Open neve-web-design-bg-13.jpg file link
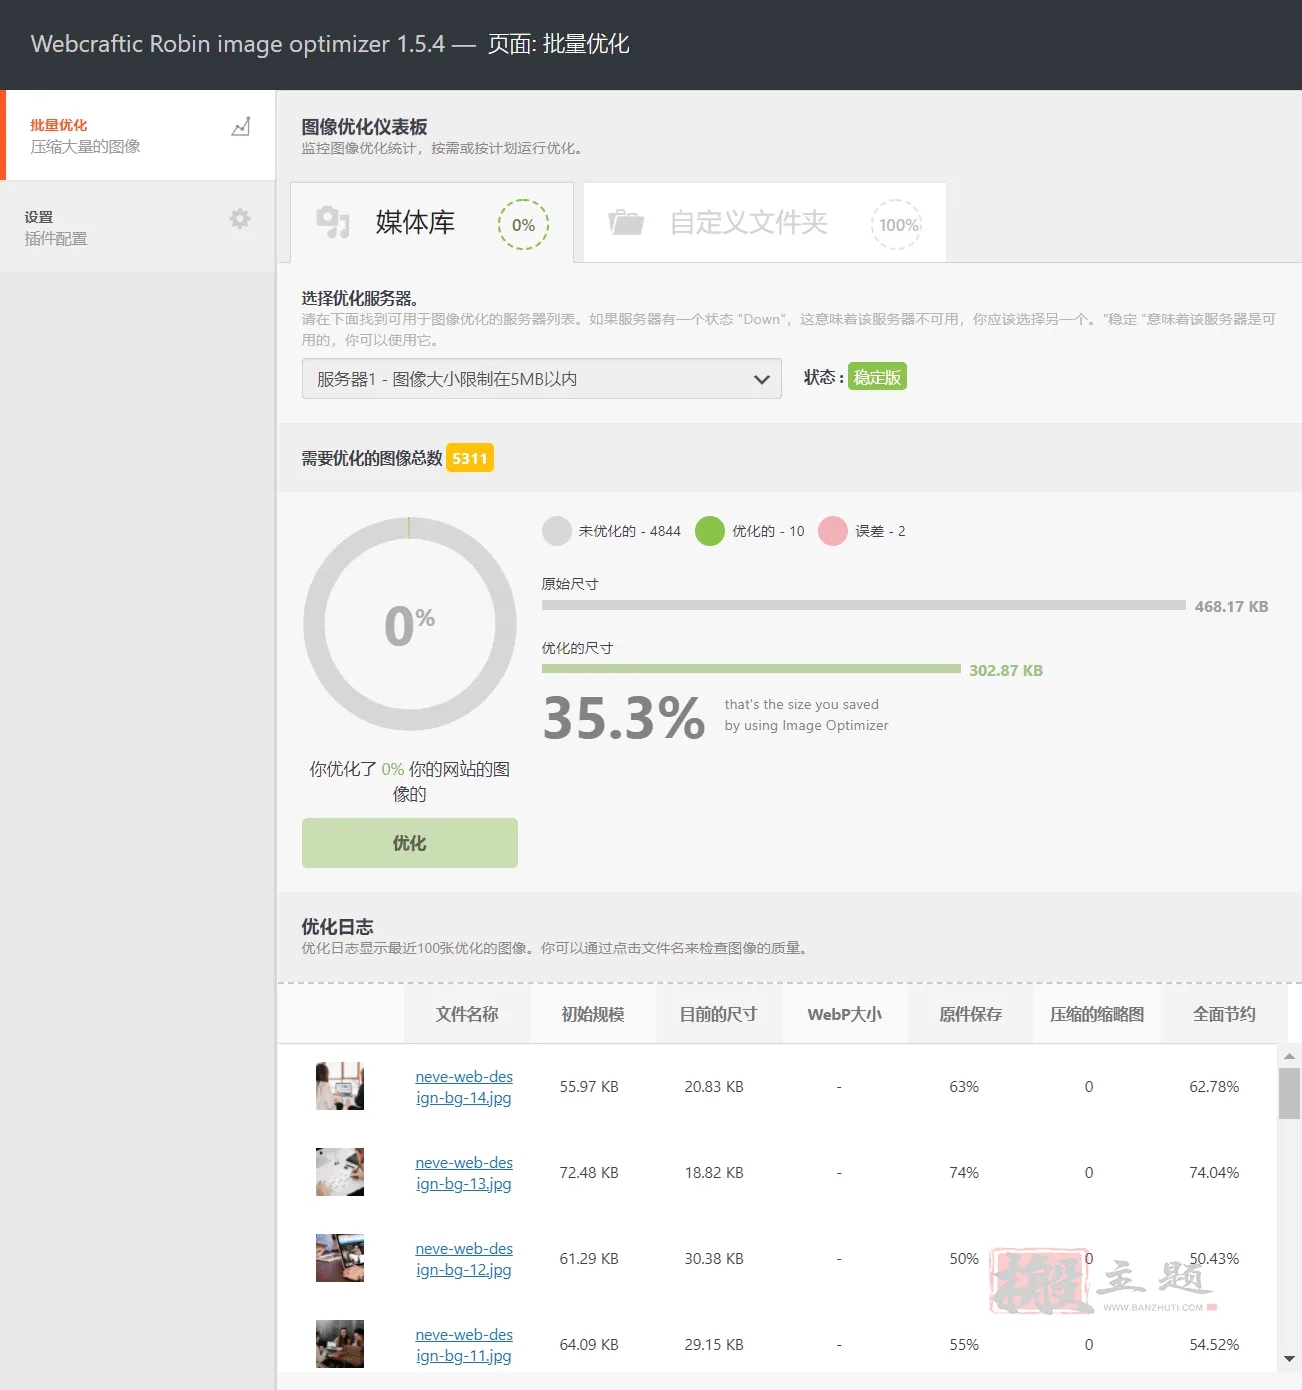Screen dimensions: 1302x1390 click(464, 1173)
